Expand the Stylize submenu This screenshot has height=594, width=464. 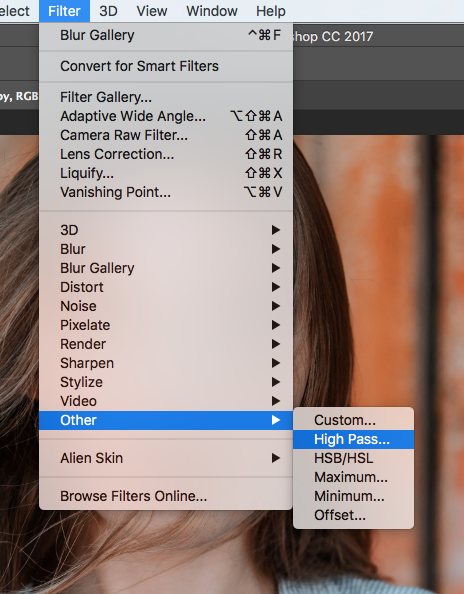click(166, 382)
